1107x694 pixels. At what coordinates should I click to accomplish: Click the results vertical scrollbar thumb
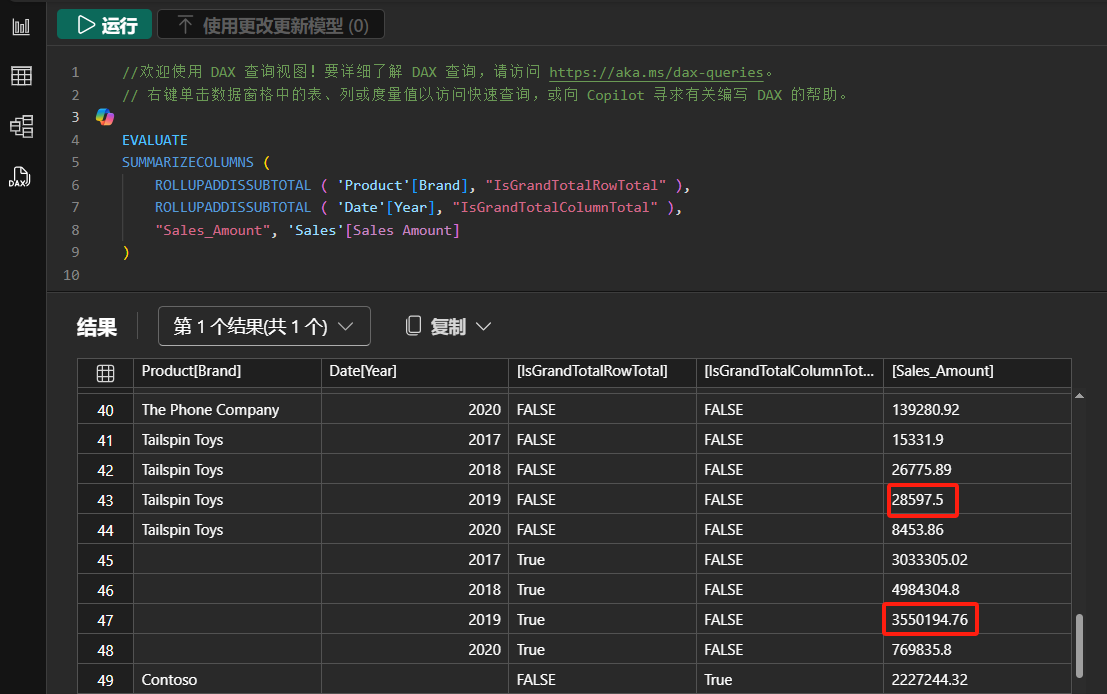[x=1079, y=646]
